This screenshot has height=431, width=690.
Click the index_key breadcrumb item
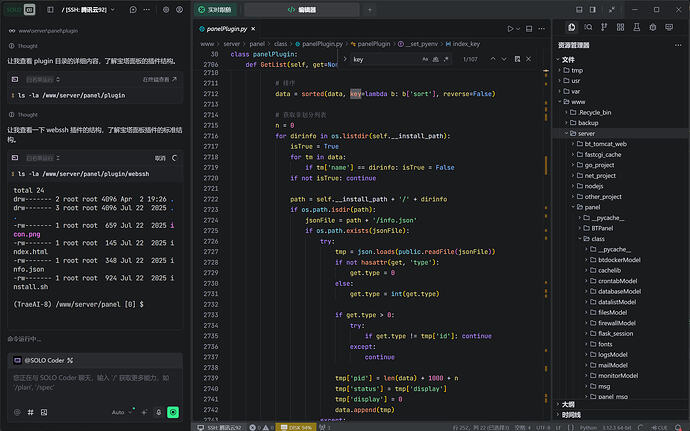[463, 44]
